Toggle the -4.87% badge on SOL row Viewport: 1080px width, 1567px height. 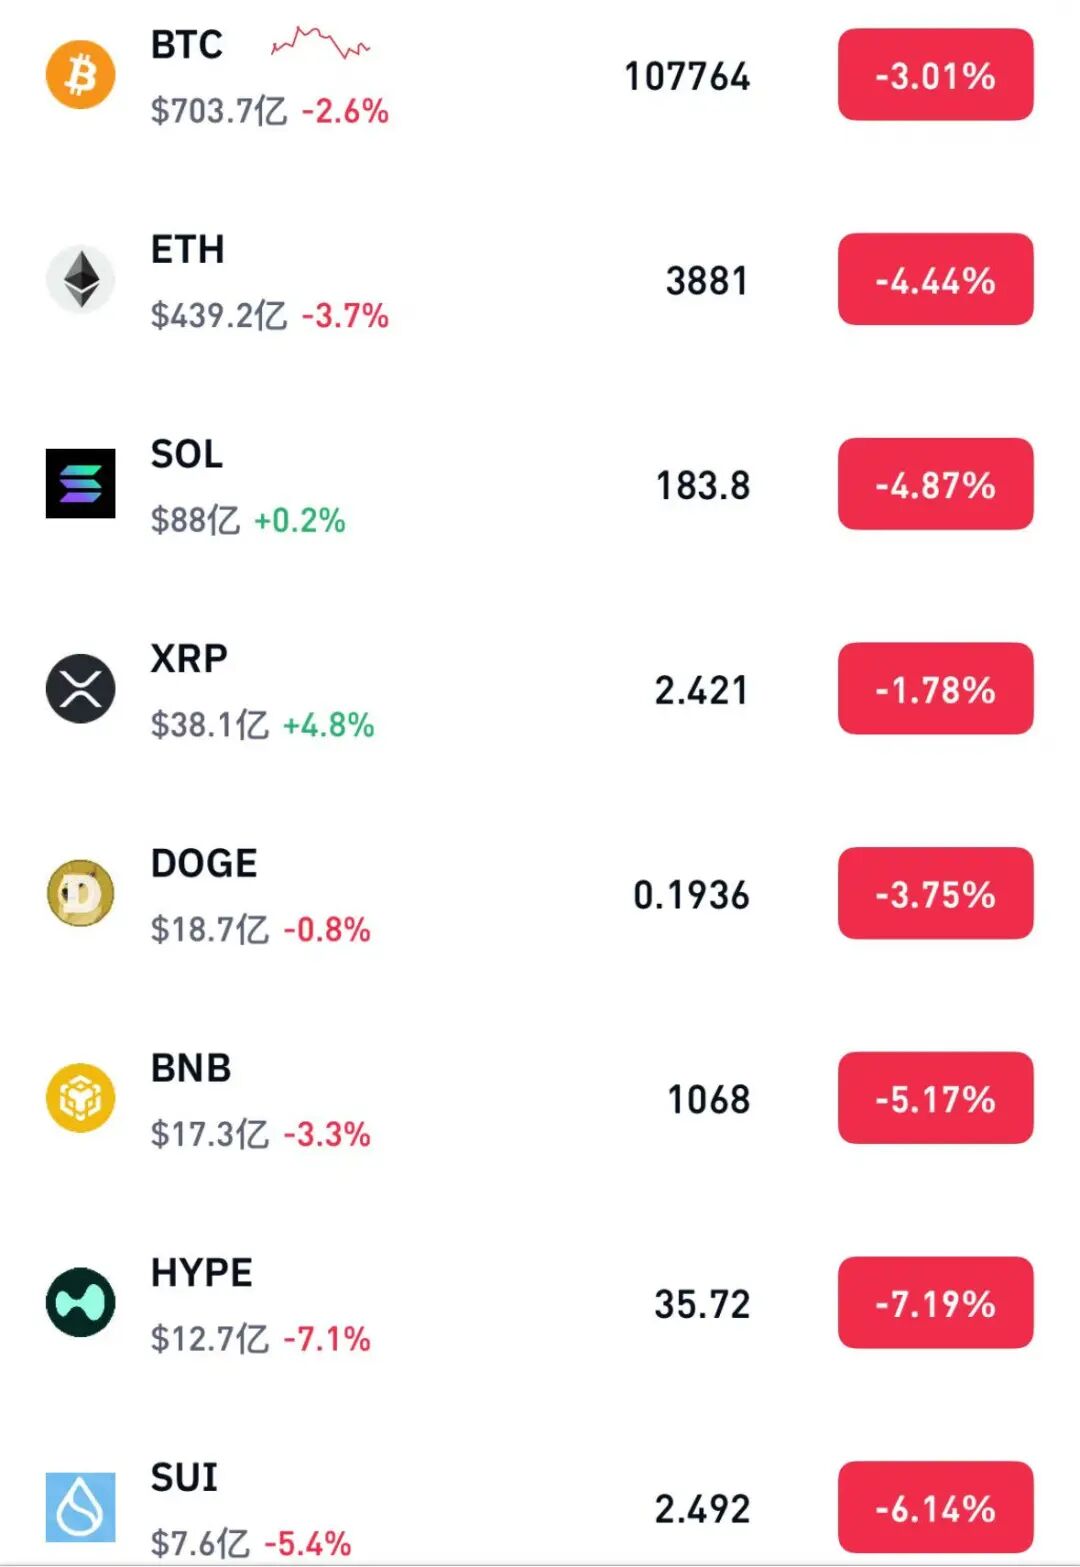pos(935,484)
